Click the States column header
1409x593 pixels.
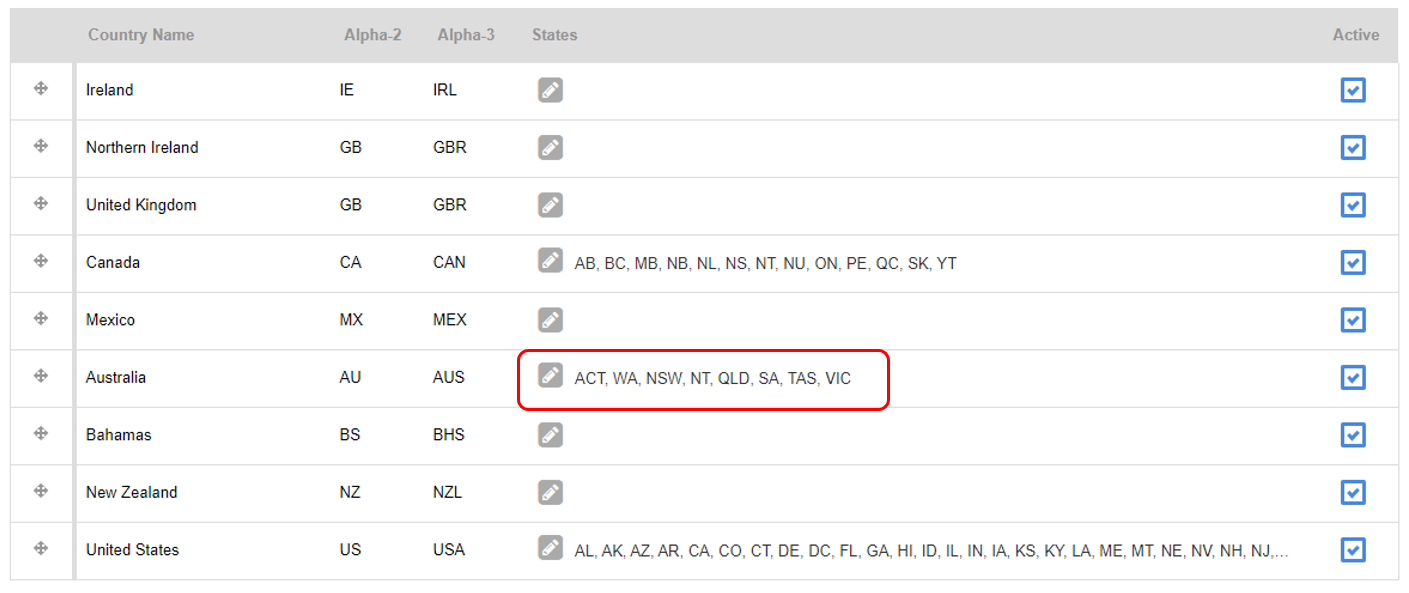pyautogui.click(x=555, y=35)
